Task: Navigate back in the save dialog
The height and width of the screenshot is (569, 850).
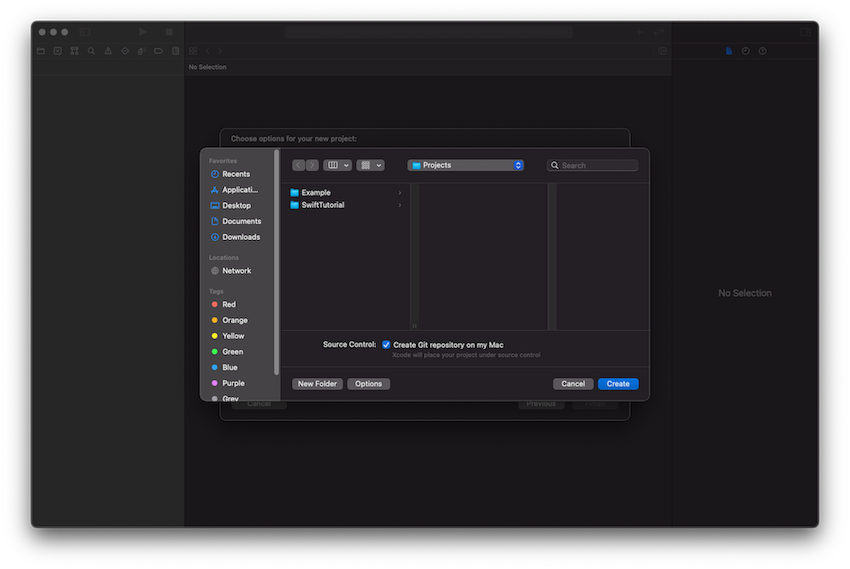Action: (x=298, y=165)
